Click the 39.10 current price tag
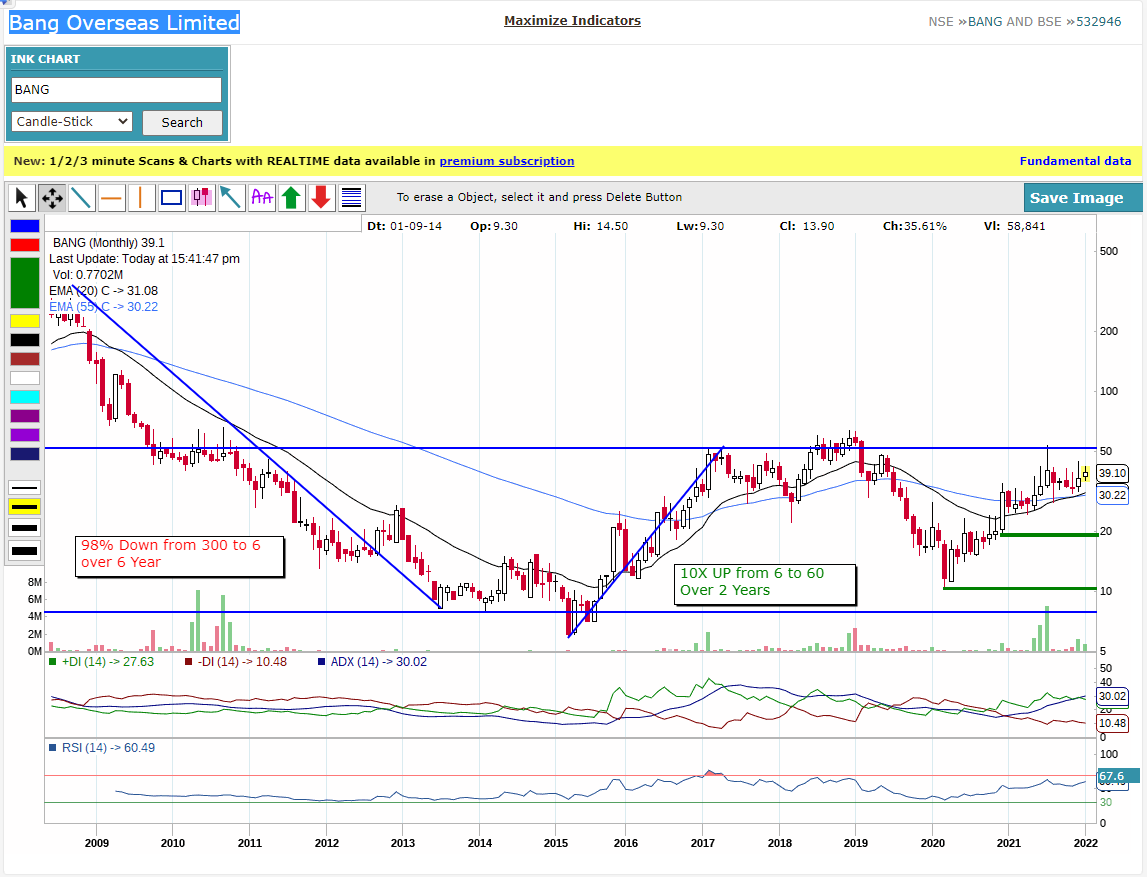Viewport: 1147px width, 877px height. [x=1112, y=474]
